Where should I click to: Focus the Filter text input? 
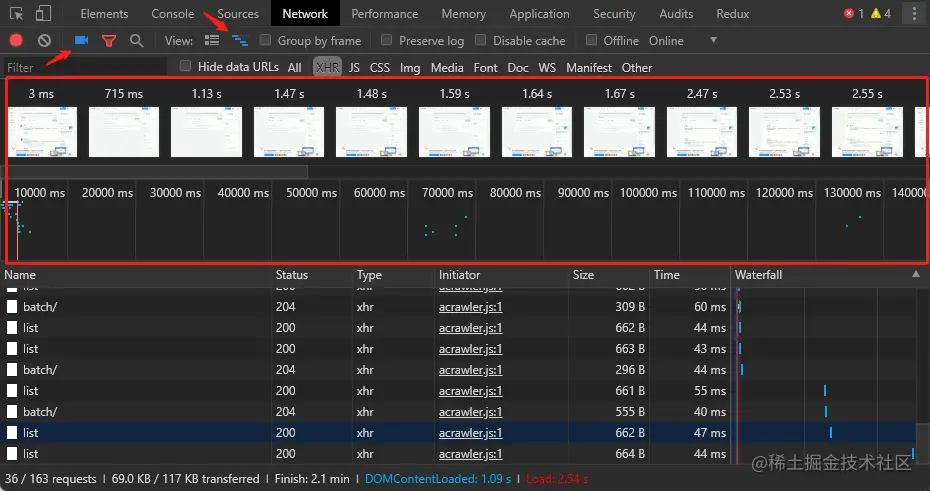pos(86,67)
